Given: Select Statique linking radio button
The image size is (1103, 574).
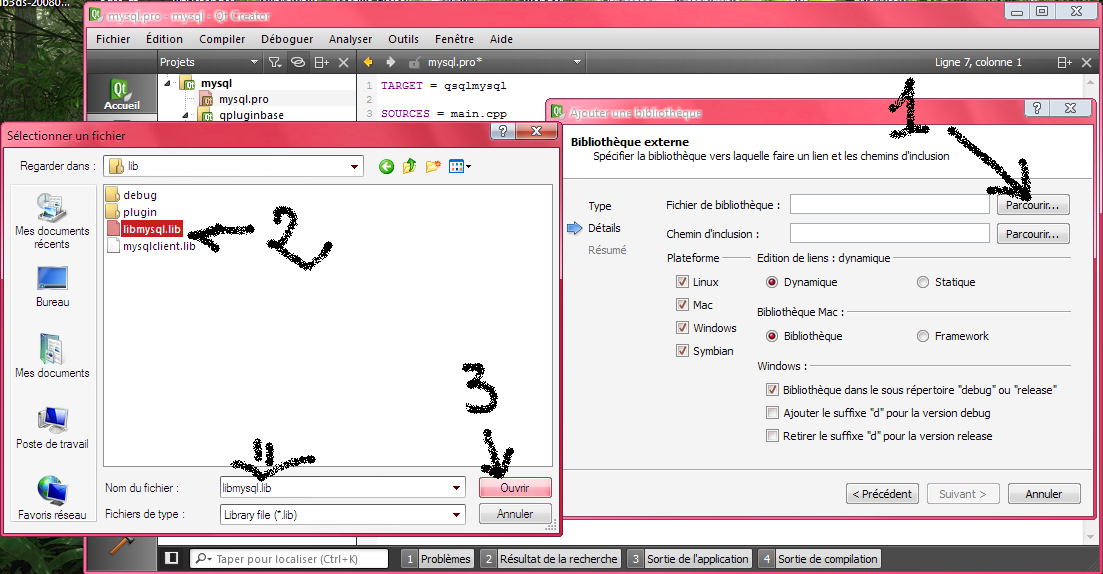Looking at the screenshot, I should (x=923, y=282).
